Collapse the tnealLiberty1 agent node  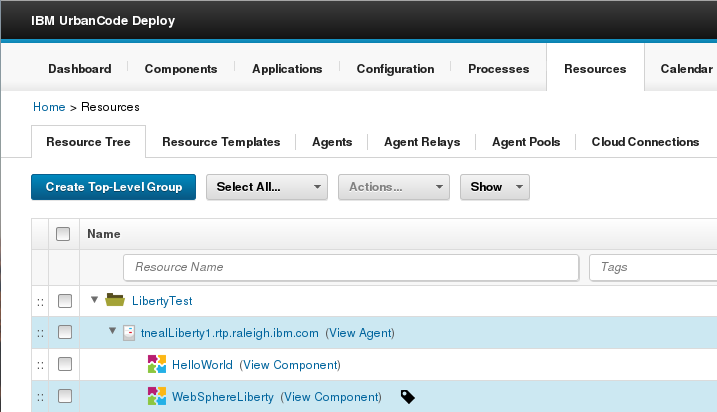click(113, 332)
